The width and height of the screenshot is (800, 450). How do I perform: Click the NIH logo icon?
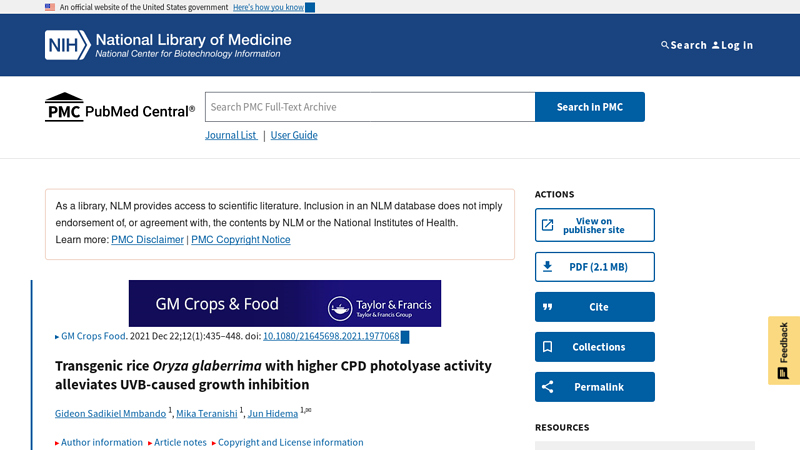pos(67,44)
